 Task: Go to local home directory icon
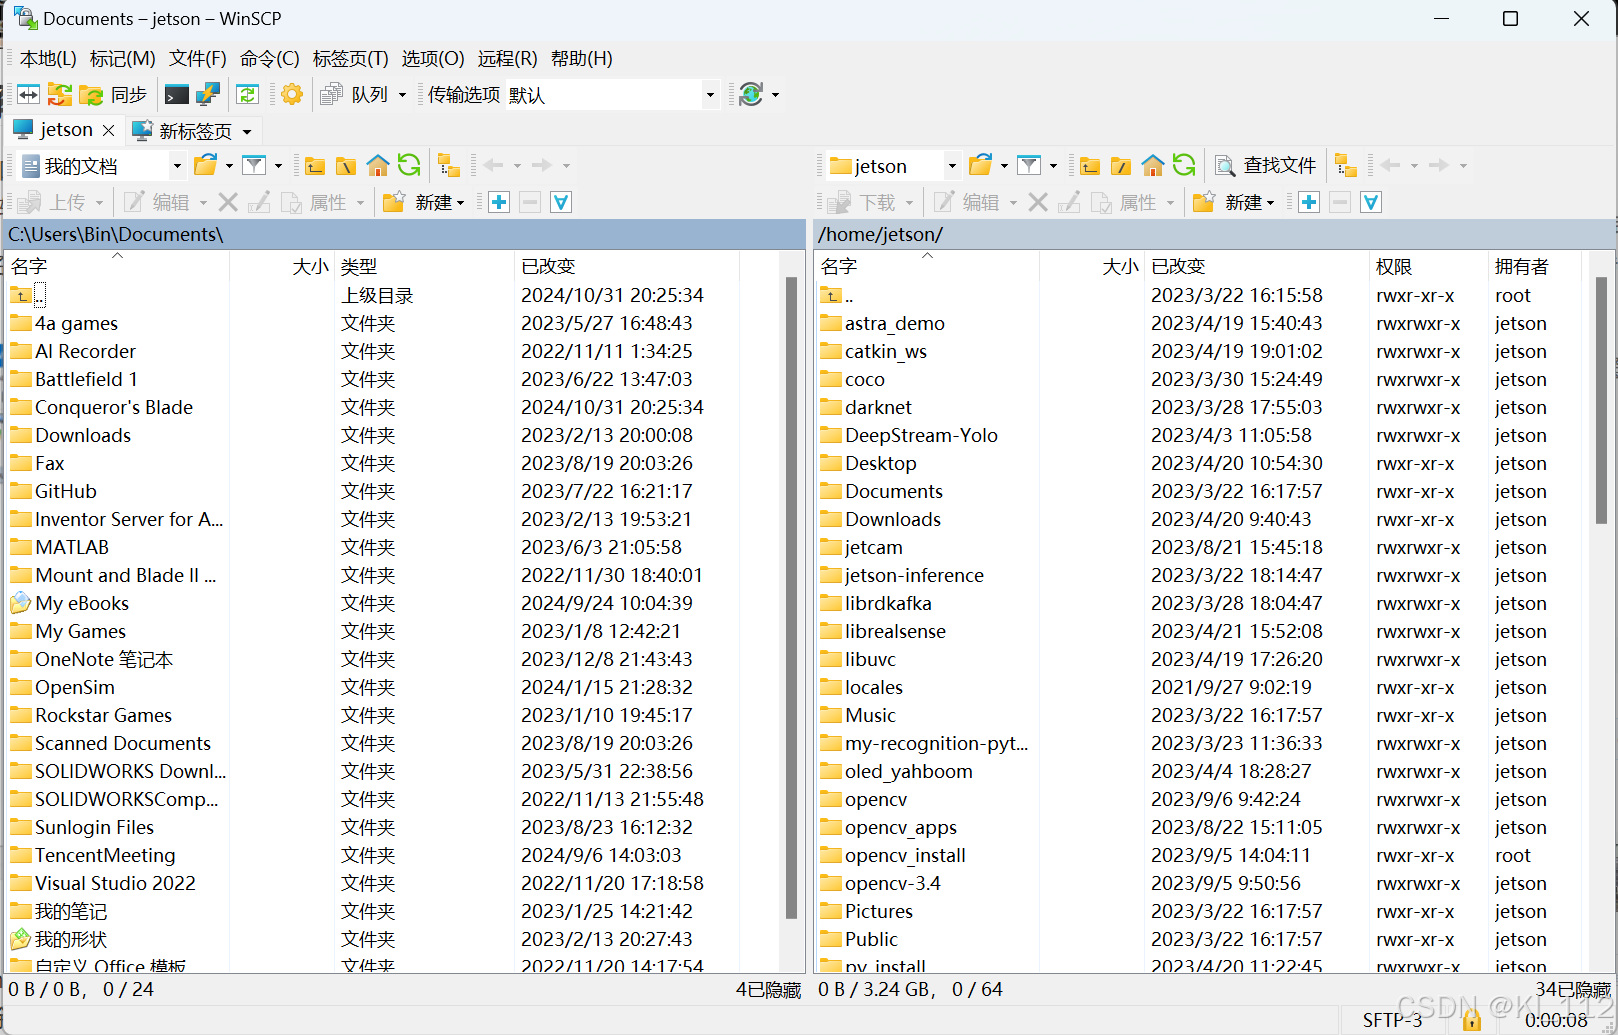click(378, 165)
